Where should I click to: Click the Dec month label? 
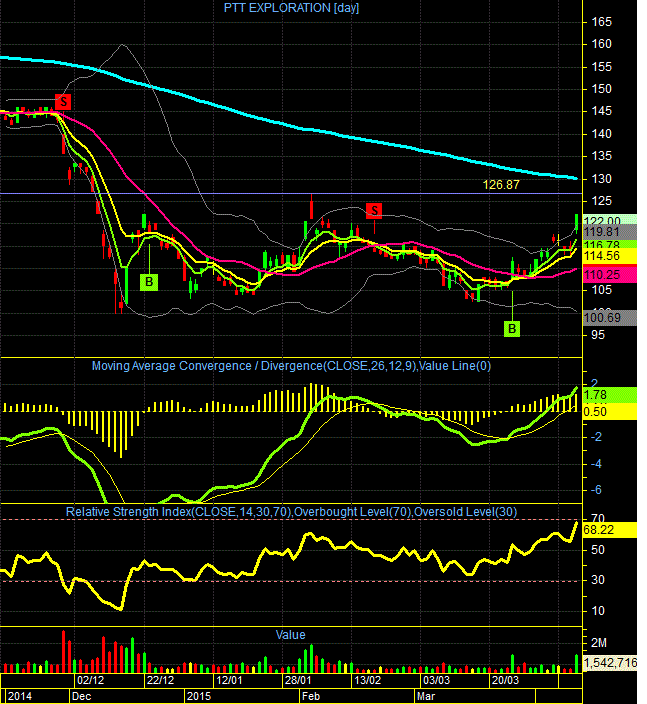(x=81, y=696)
